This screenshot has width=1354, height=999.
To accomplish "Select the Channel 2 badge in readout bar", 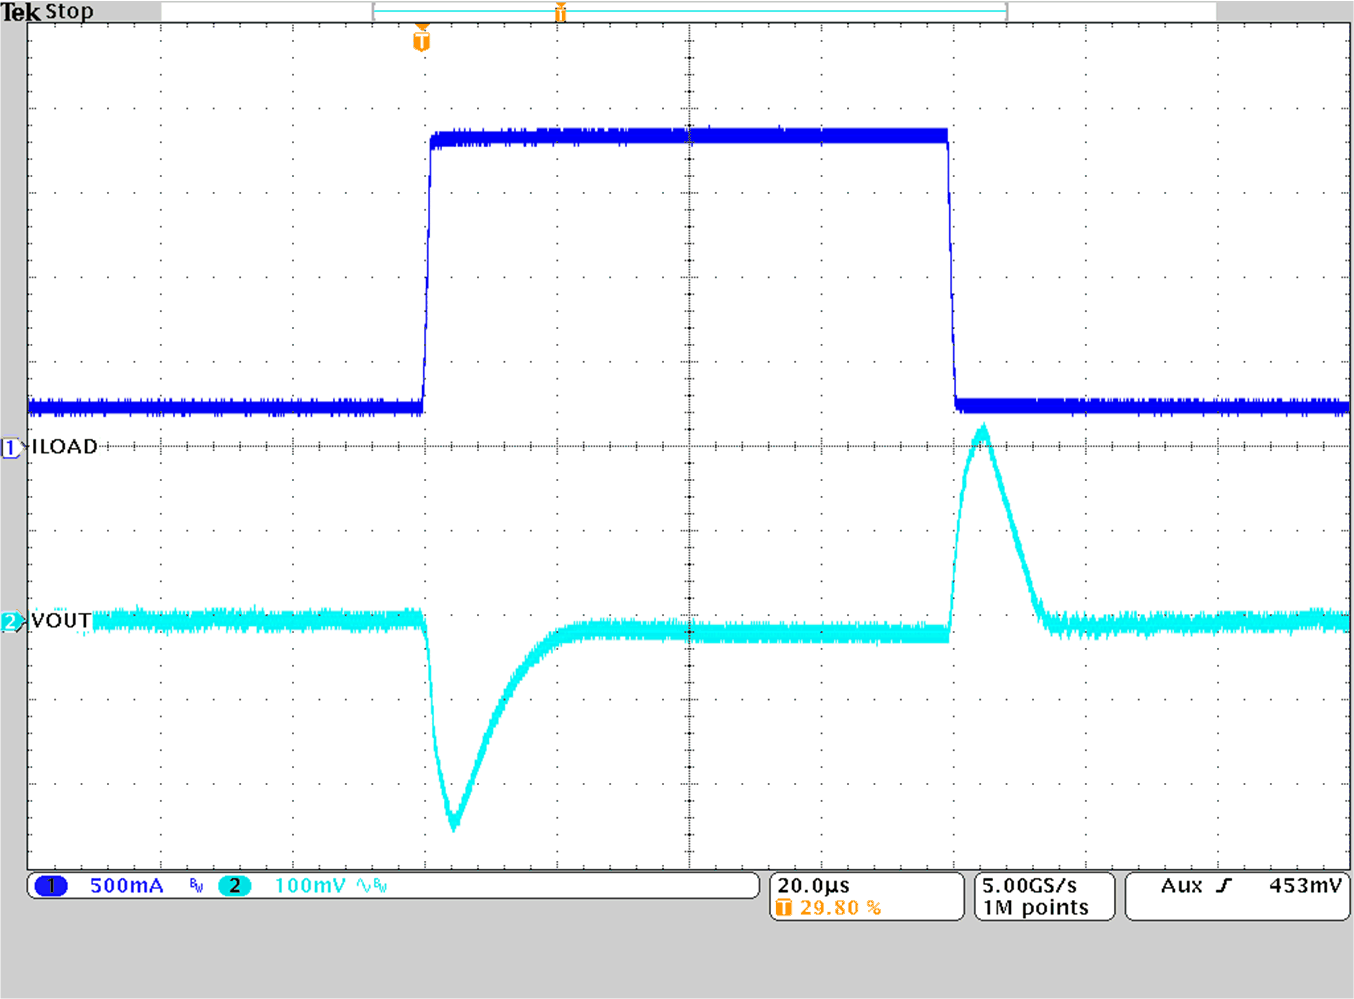I will click(x=236, y=886).
